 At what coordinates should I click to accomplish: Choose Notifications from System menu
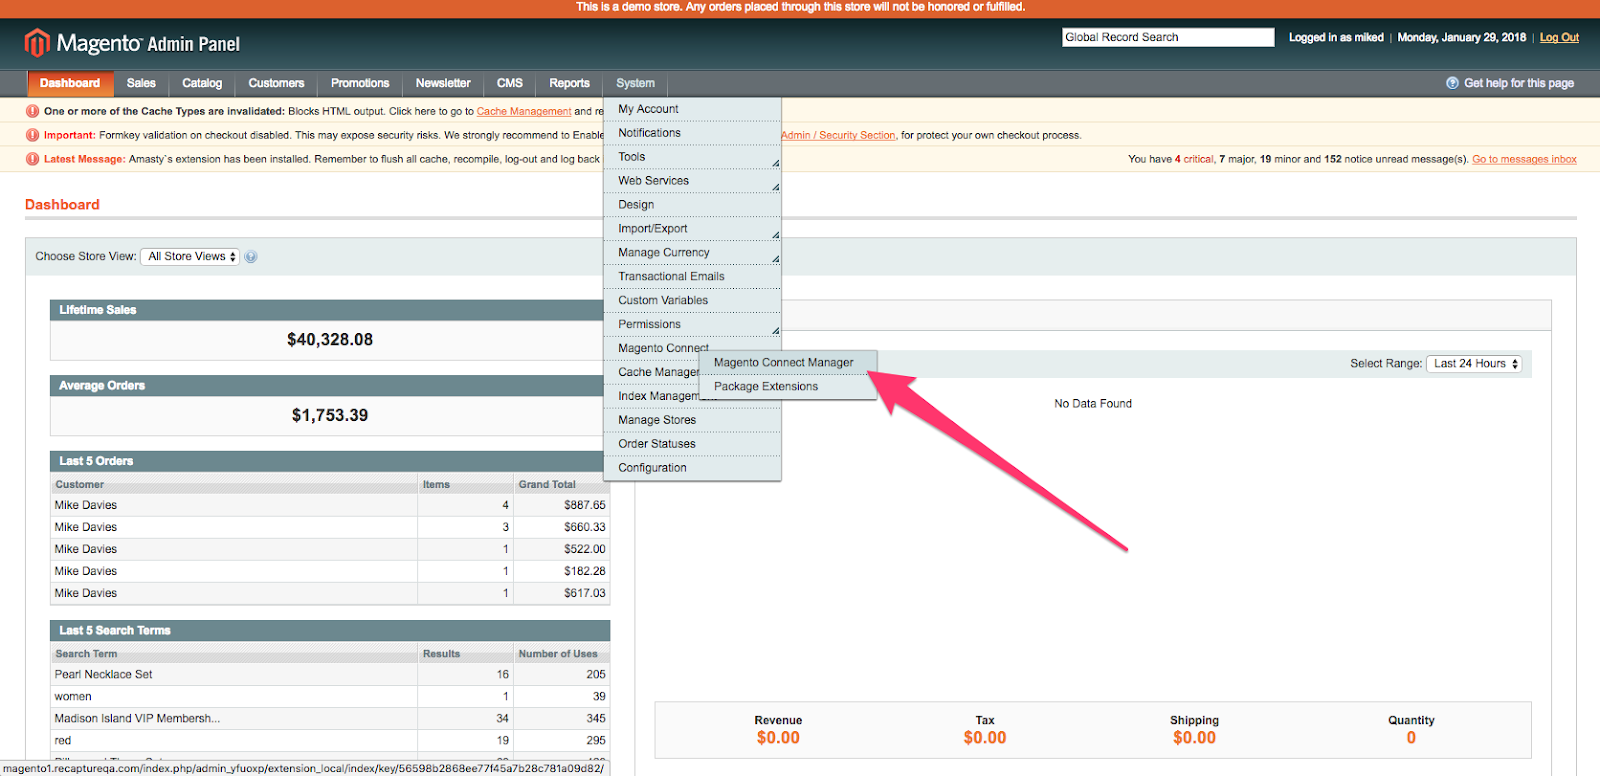coord(692,133)
